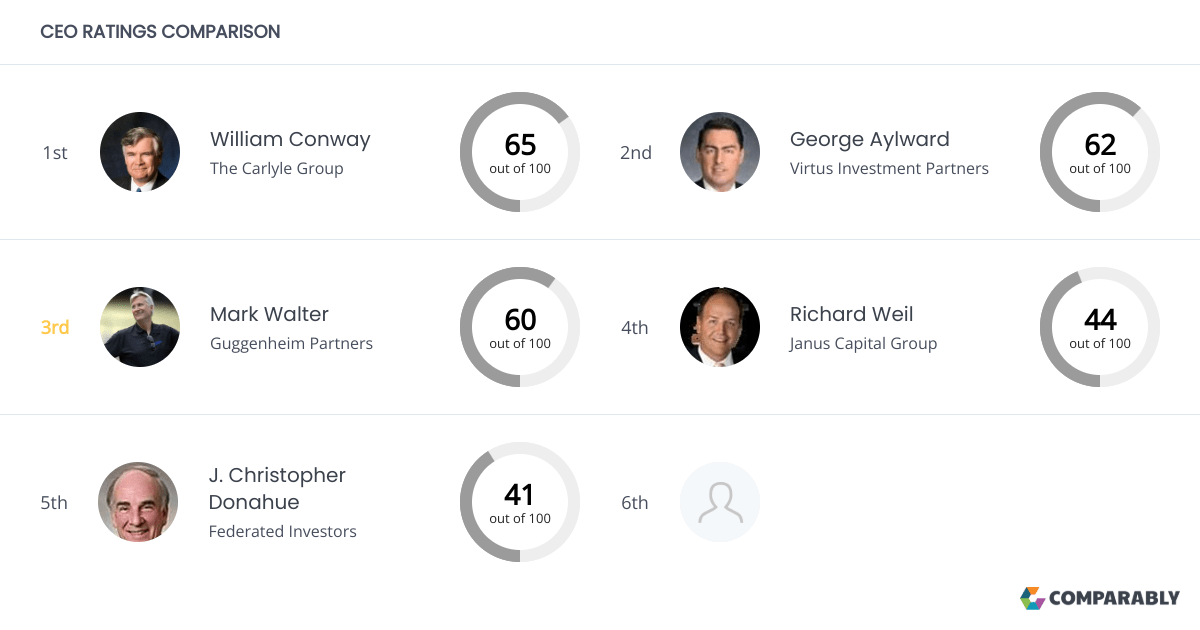Click the 65 out of 100 score ring
This screenshot has height=630, width=1200.
(x=520, y=152)
